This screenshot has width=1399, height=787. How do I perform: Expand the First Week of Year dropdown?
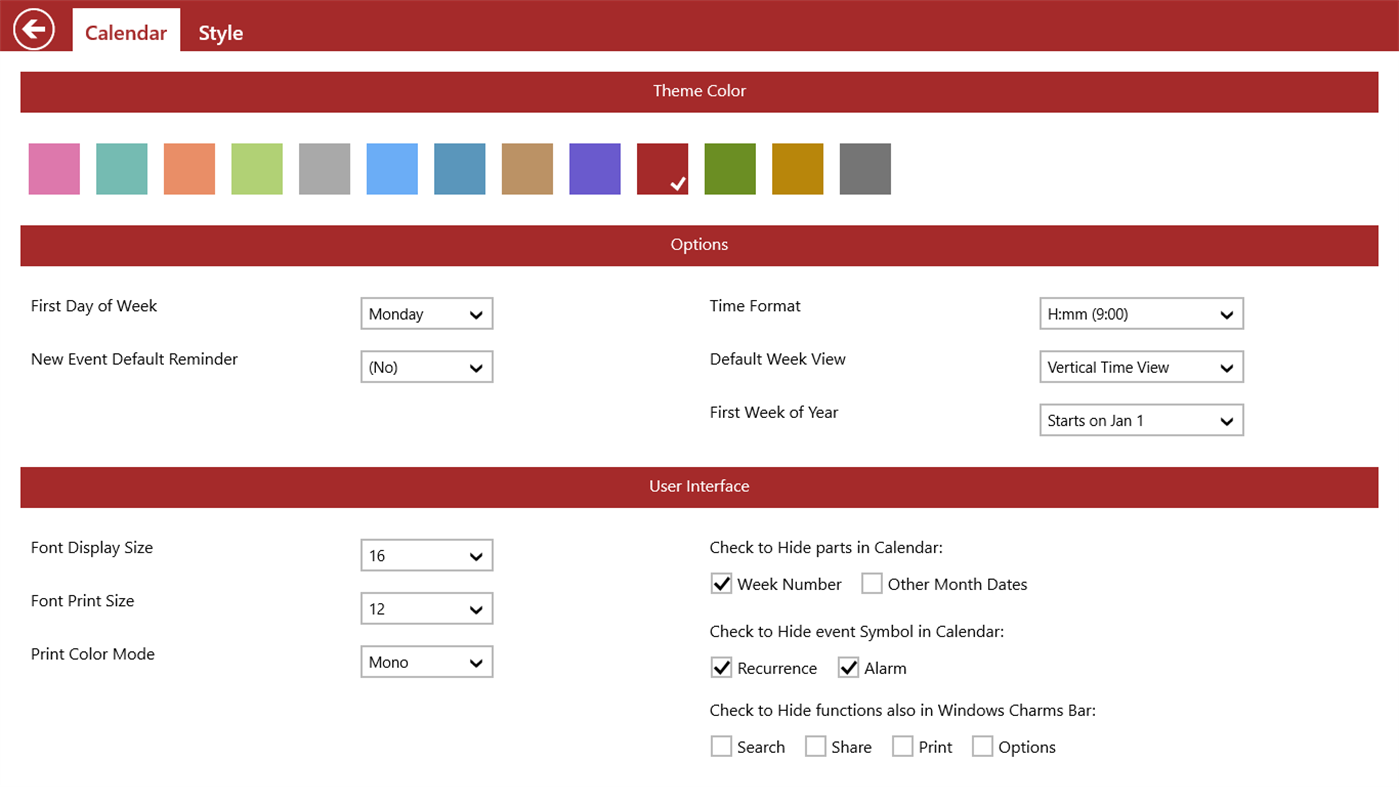pos(1141,421)
